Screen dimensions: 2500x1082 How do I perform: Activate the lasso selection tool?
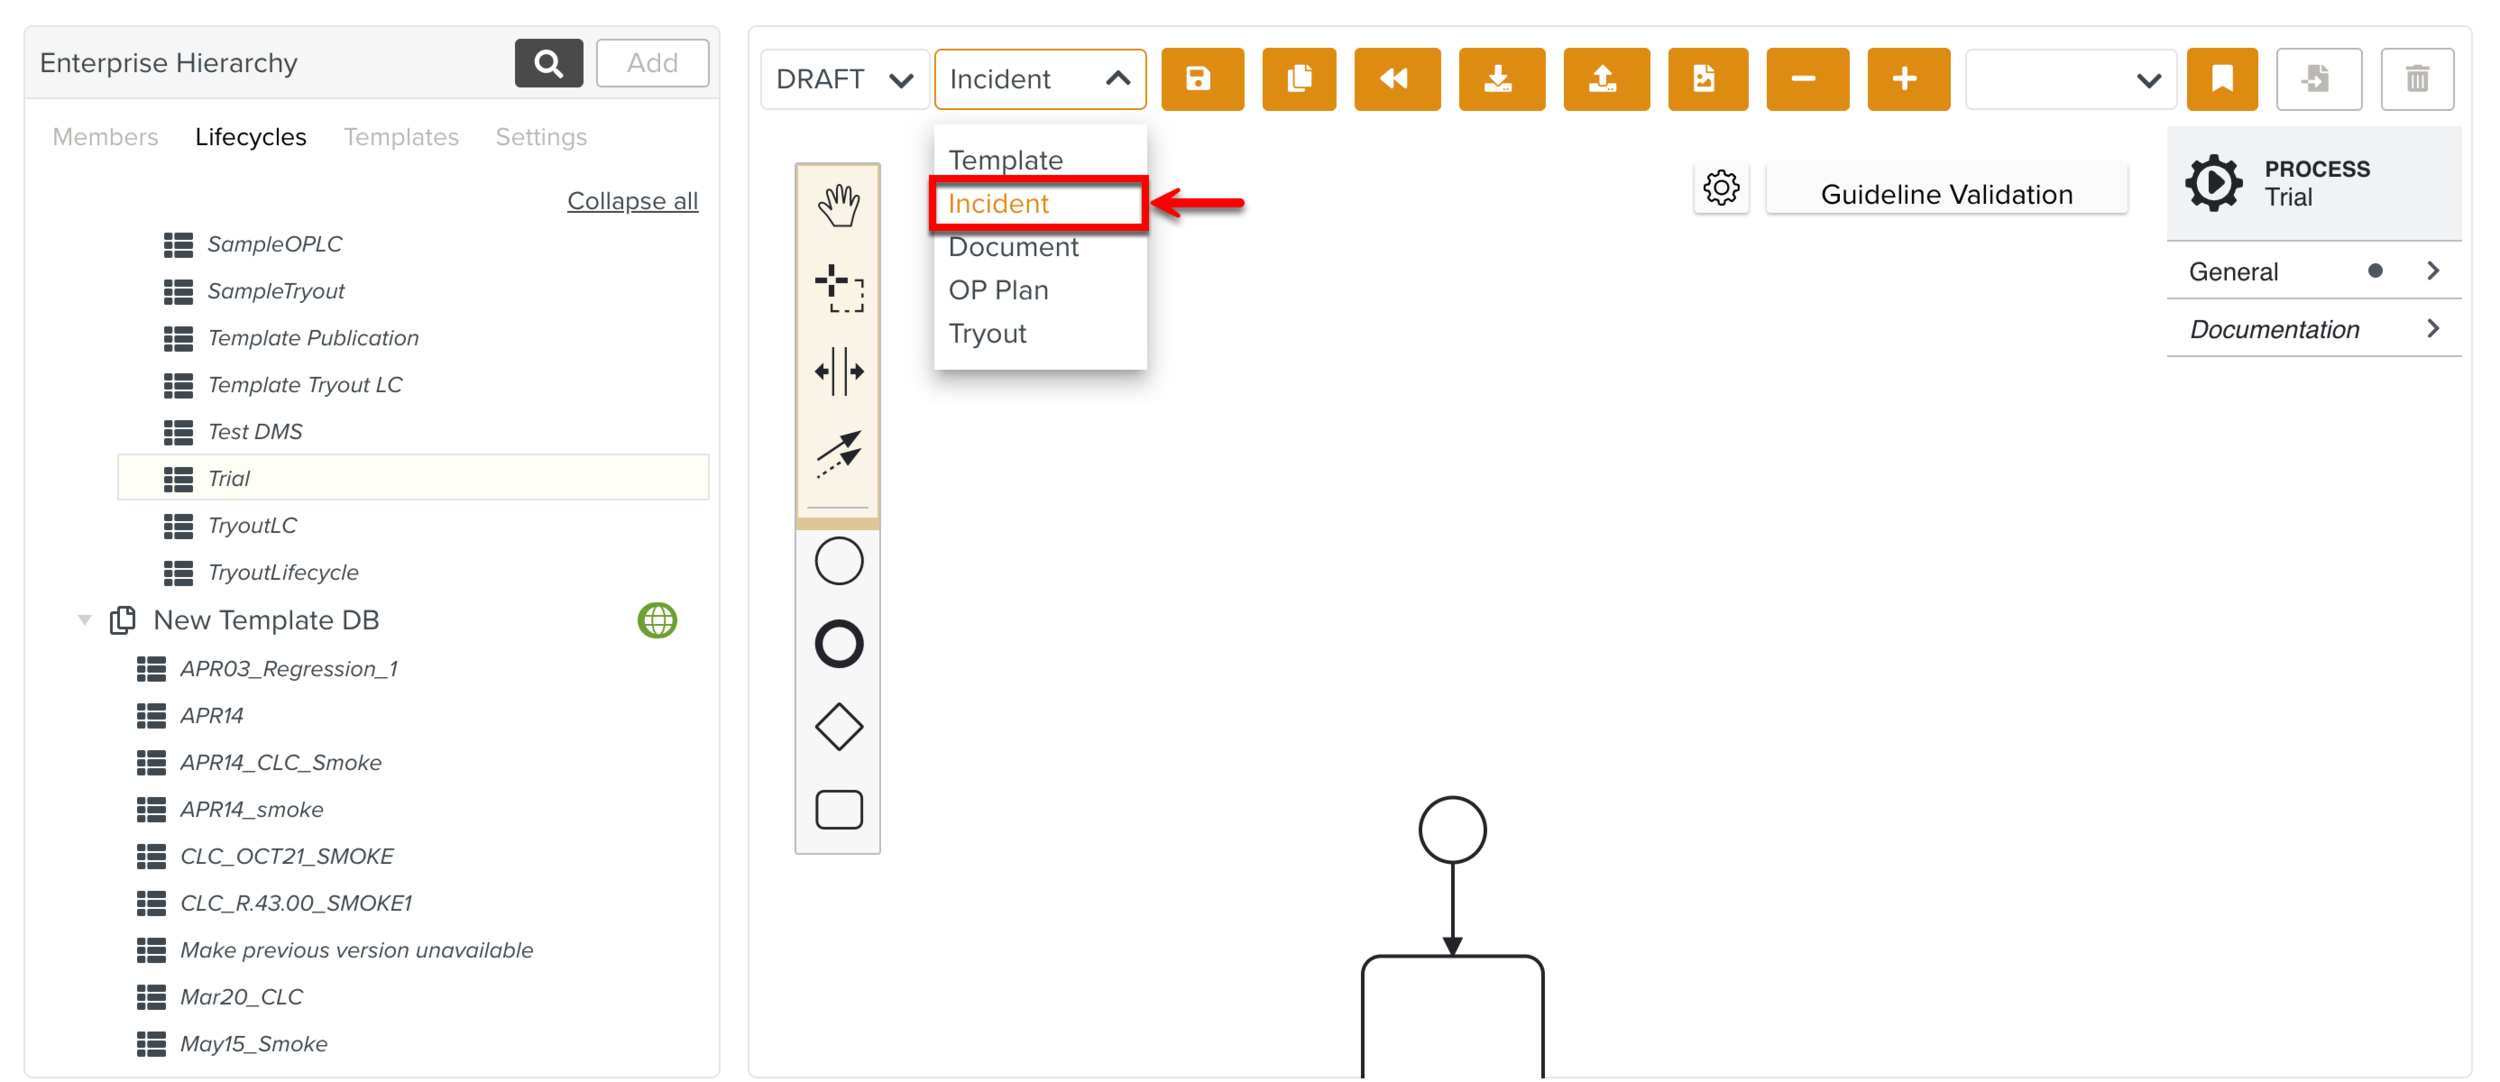click(x=838, y=289)
